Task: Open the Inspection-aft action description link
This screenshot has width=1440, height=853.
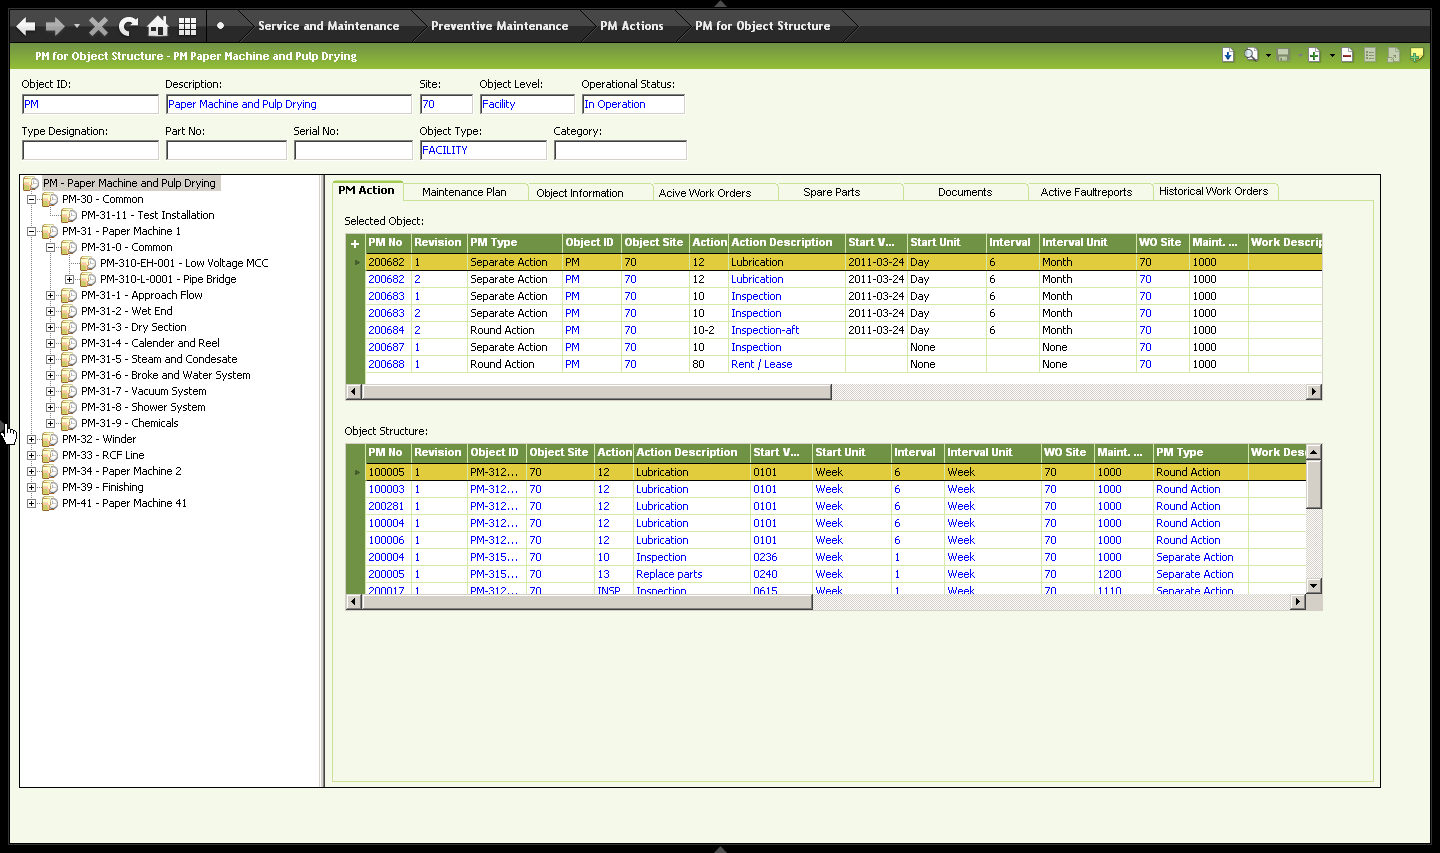Action: point(765,330)
